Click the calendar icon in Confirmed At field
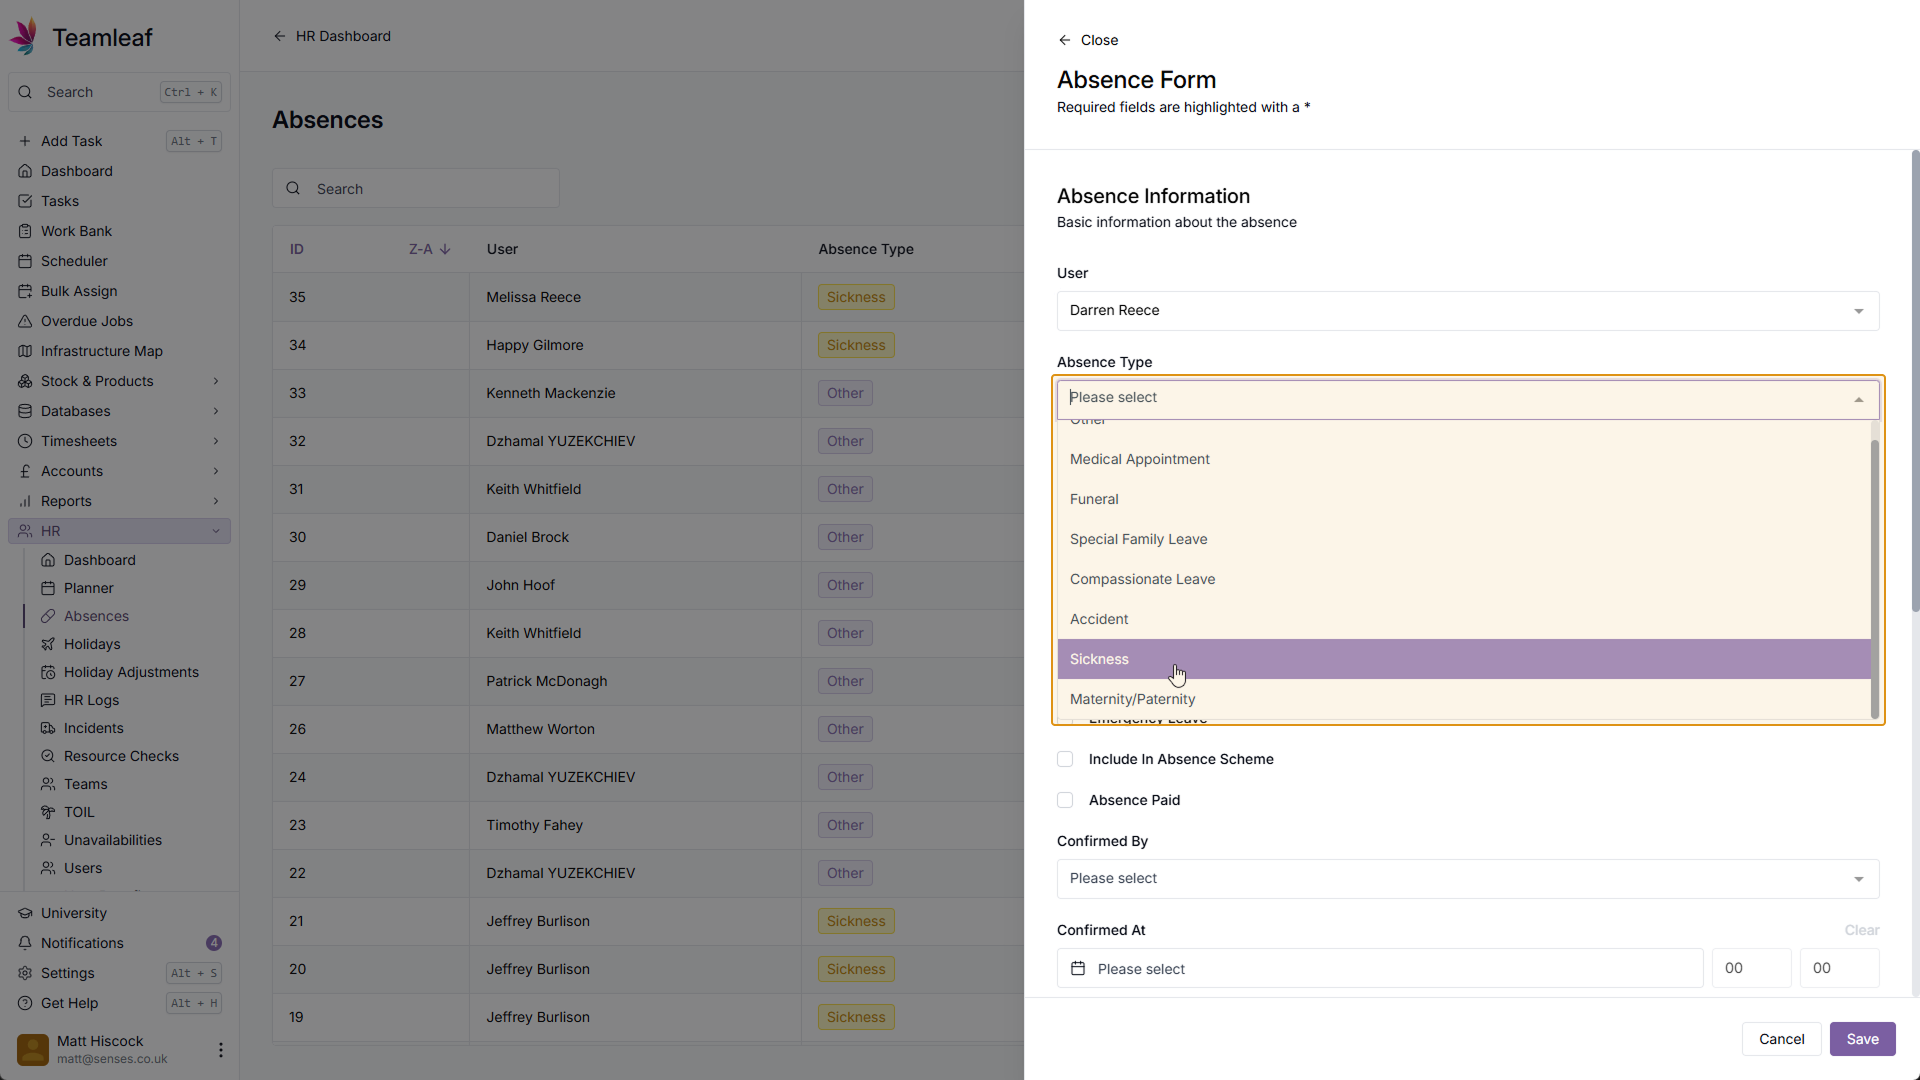Viewport: 1920px width, 1080px height. [x=1078, y=968]
